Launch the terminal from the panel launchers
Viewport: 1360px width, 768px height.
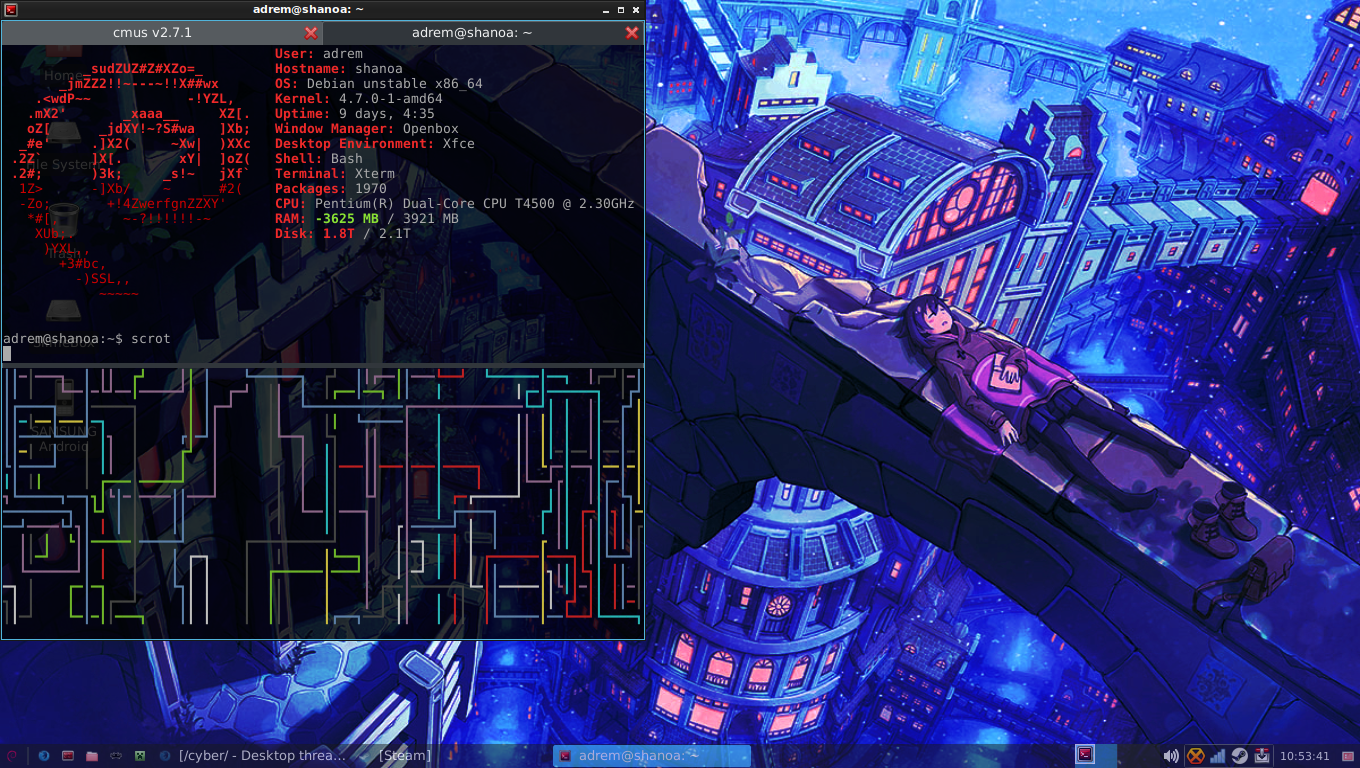pyautogui.click(x=68, y=756)
